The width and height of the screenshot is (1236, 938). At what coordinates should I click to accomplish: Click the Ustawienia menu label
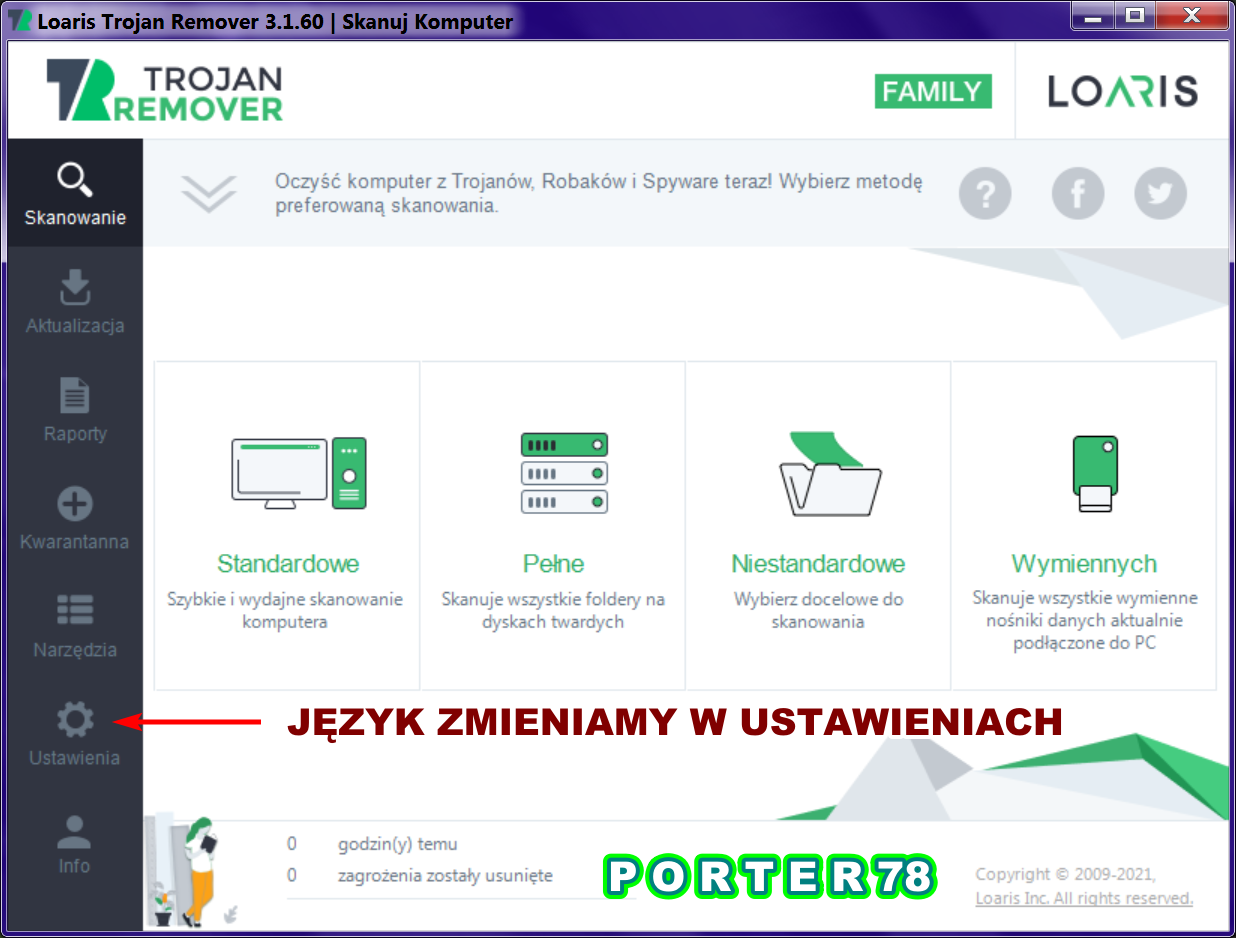coord(75,758)
